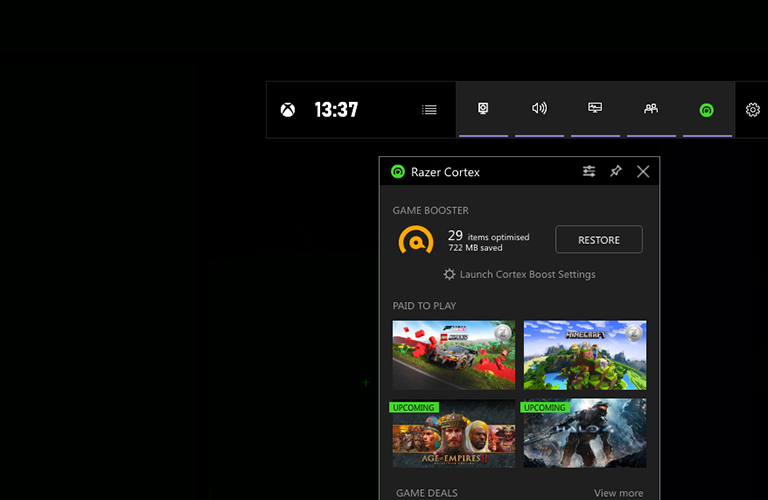This screenshot has width=768, height=500.
Task: Open the Forza Horizon LEGO game tile
Action: pos(454,355)
